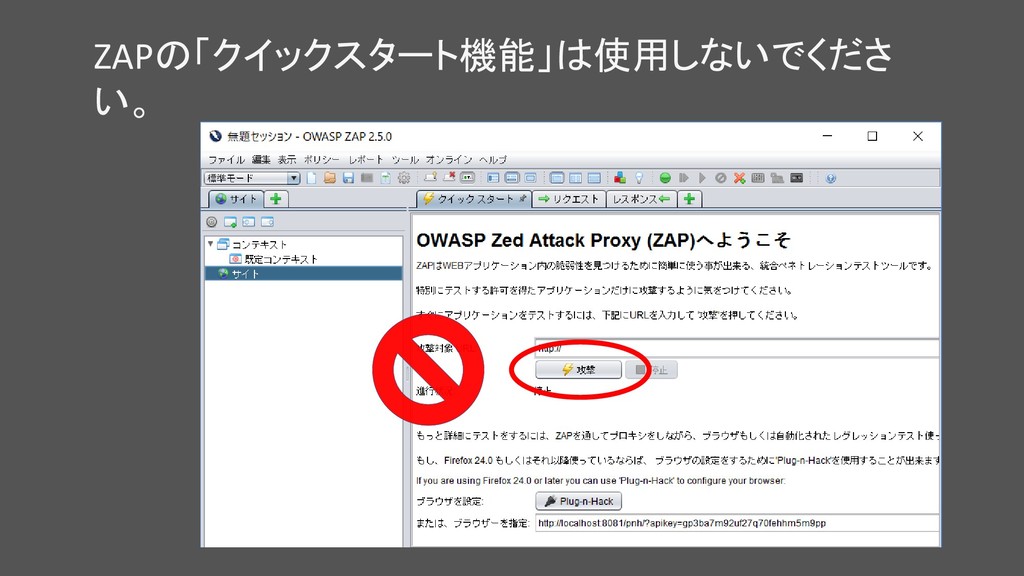Click the 攻撃 attack button

[x=578, y=370]
